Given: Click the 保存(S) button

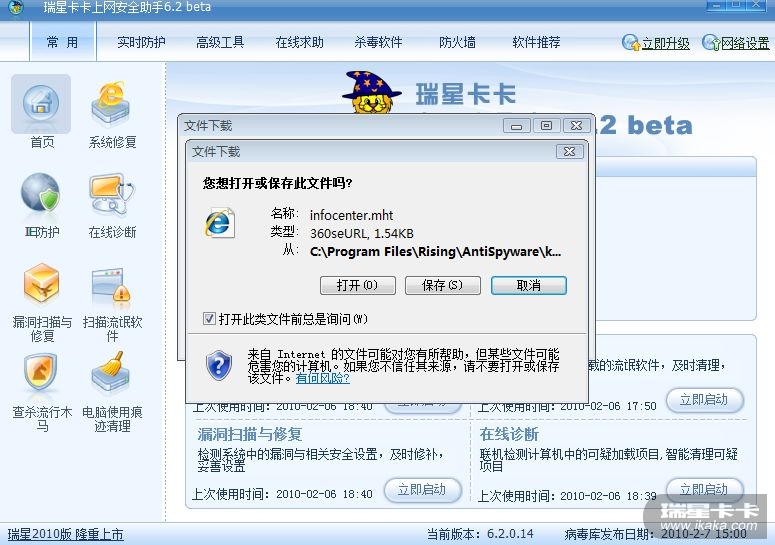Looking at the screenshot, I should tap(442, 285).
